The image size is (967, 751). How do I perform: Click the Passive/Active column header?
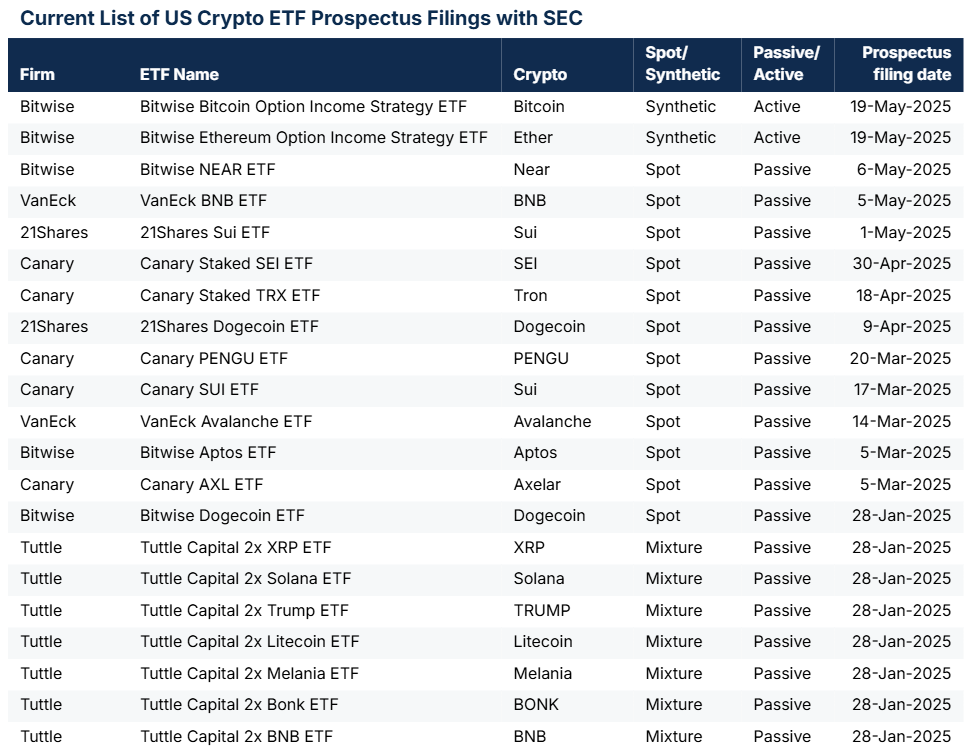(786, 64)
